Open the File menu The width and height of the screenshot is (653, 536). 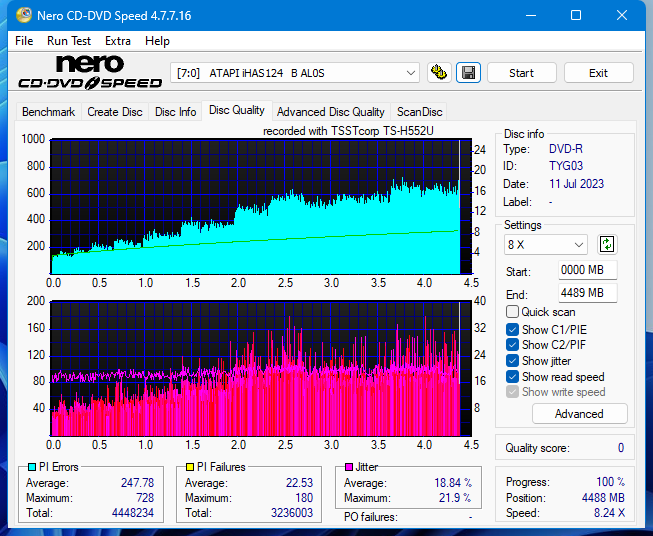tap(24, 41)
